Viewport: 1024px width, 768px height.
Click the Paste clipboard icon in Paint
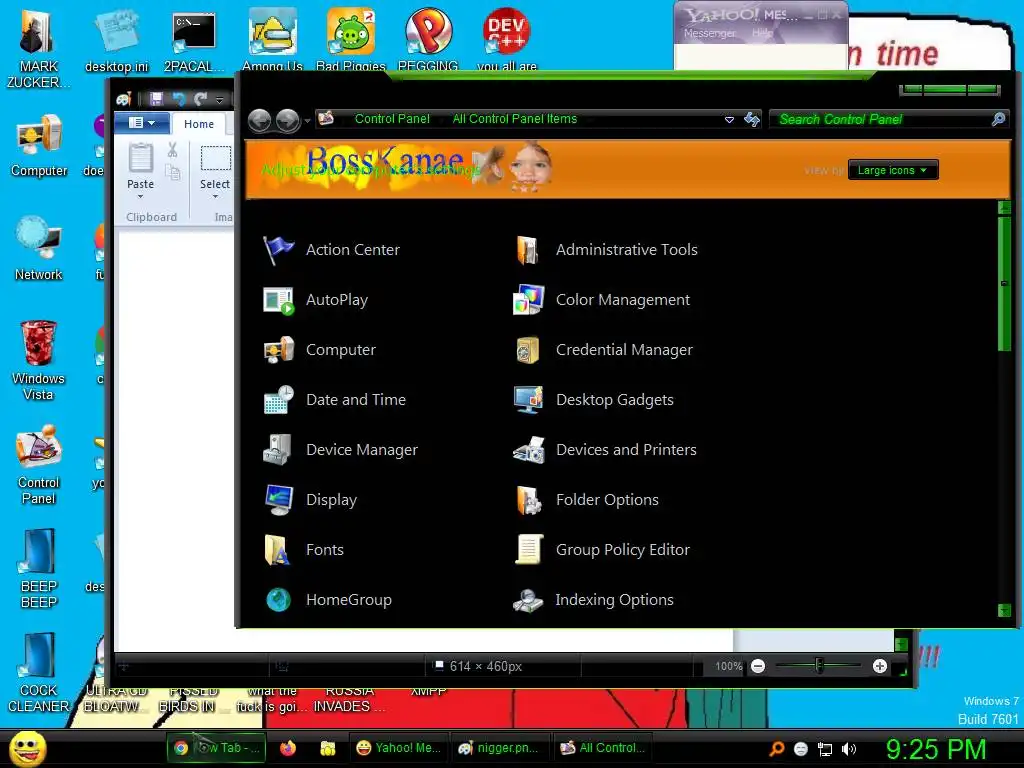coord(140,159)
